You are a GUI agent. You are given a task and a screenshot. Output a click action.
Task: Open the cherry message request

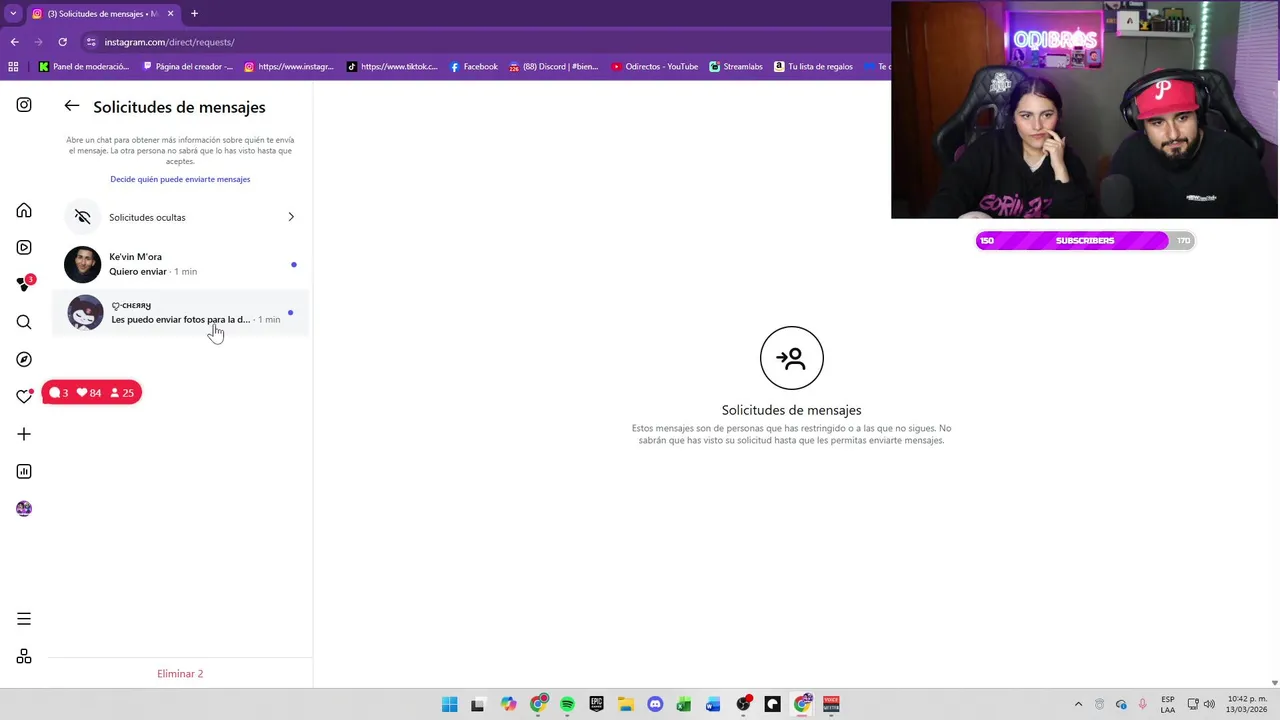pyautogui.click(x=180, y=312)
